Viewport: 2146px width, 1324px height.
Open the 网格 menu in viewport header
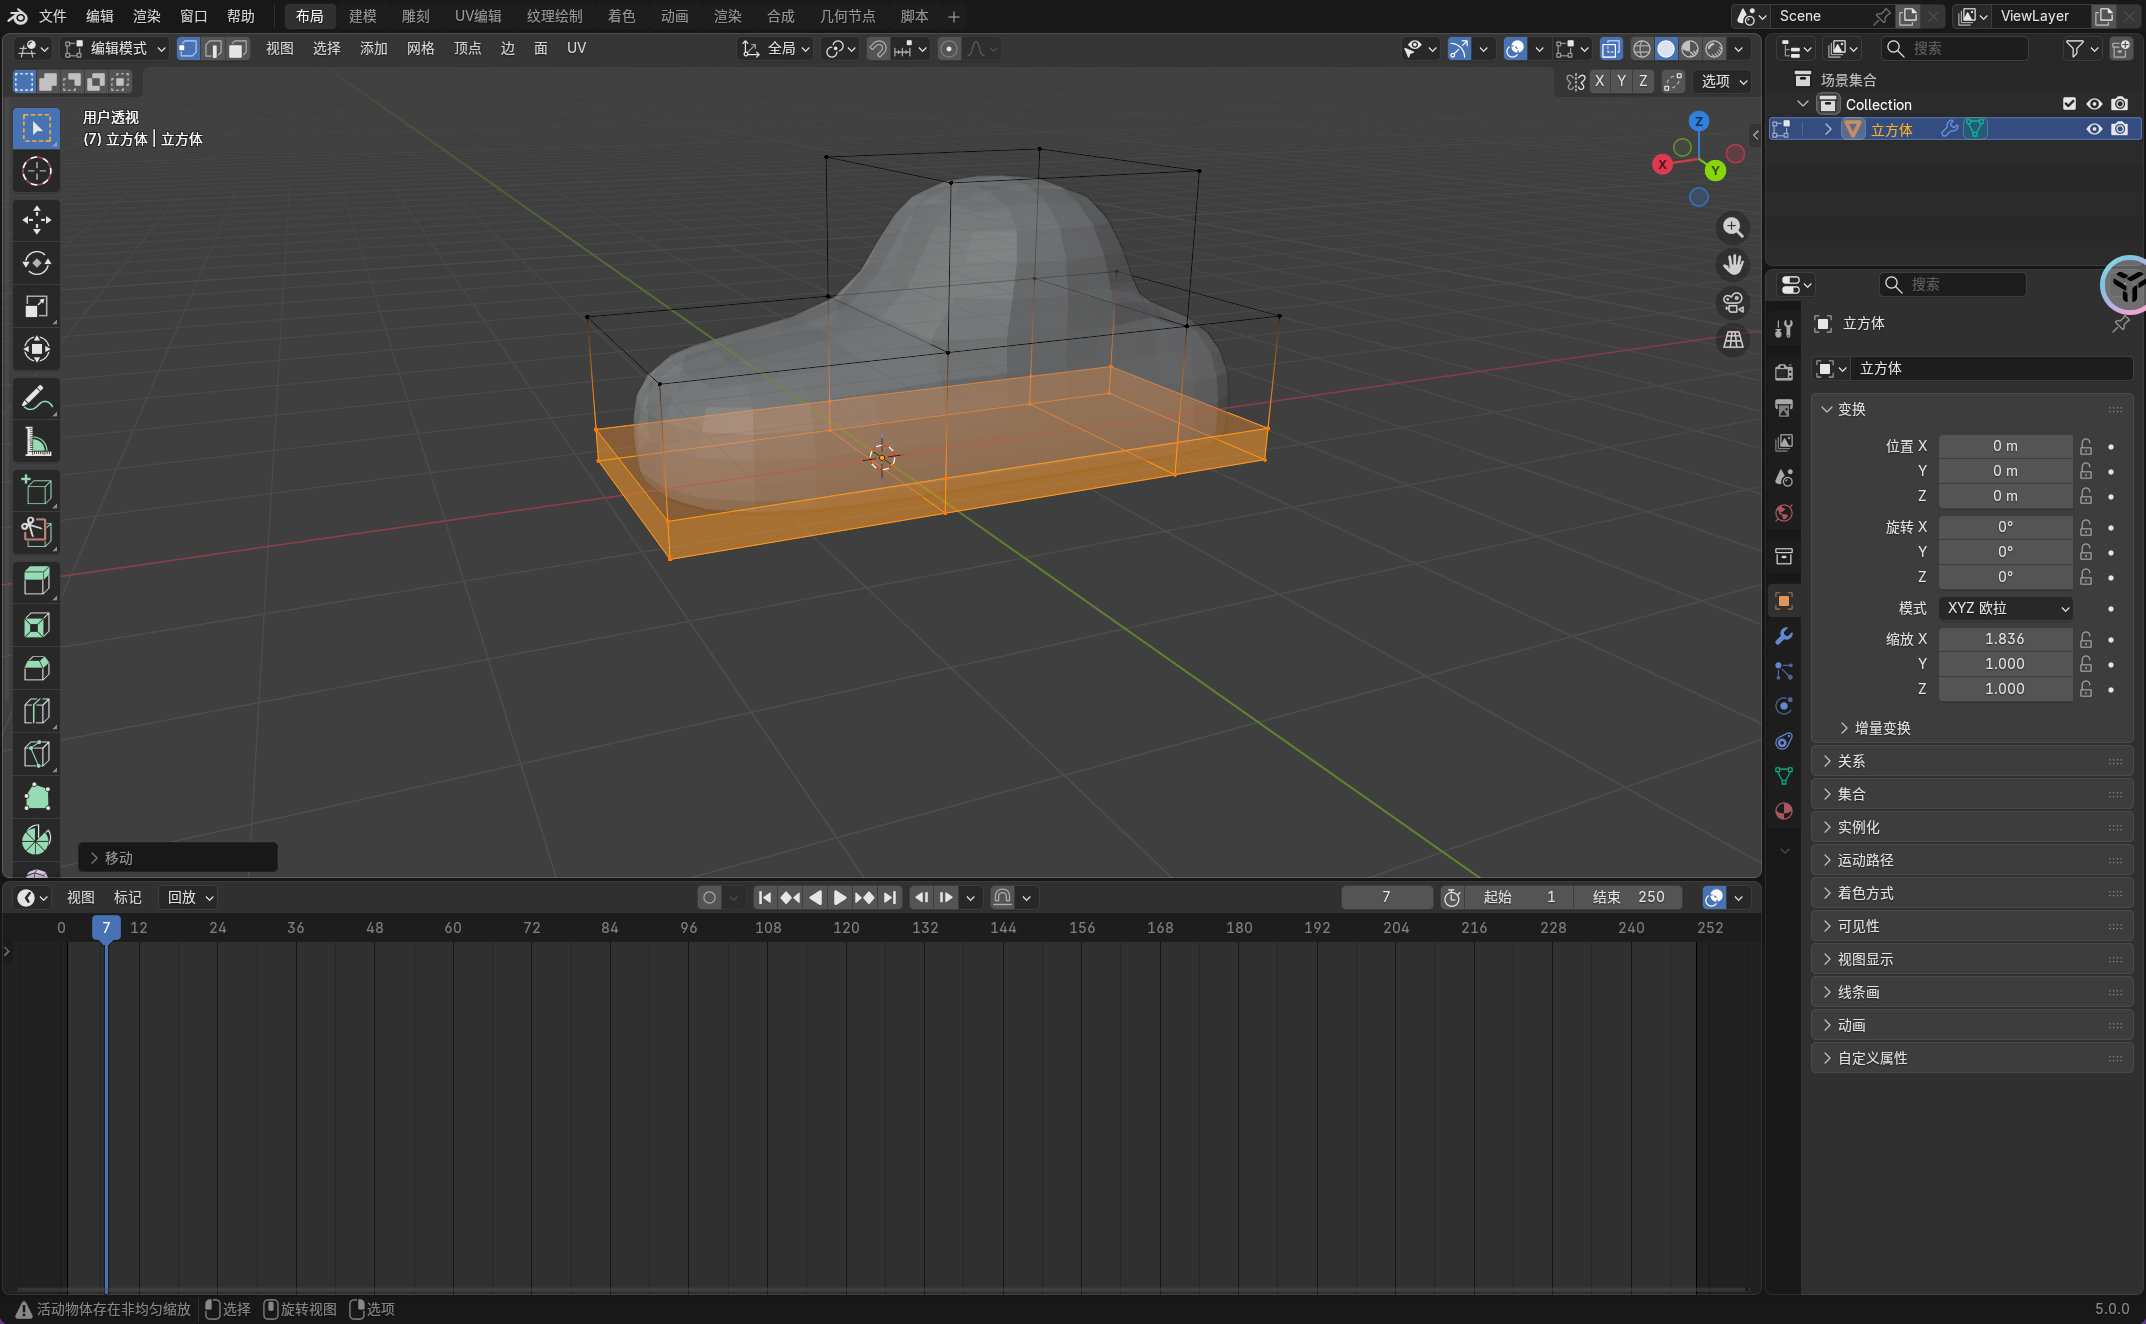(x=420, y=49)
